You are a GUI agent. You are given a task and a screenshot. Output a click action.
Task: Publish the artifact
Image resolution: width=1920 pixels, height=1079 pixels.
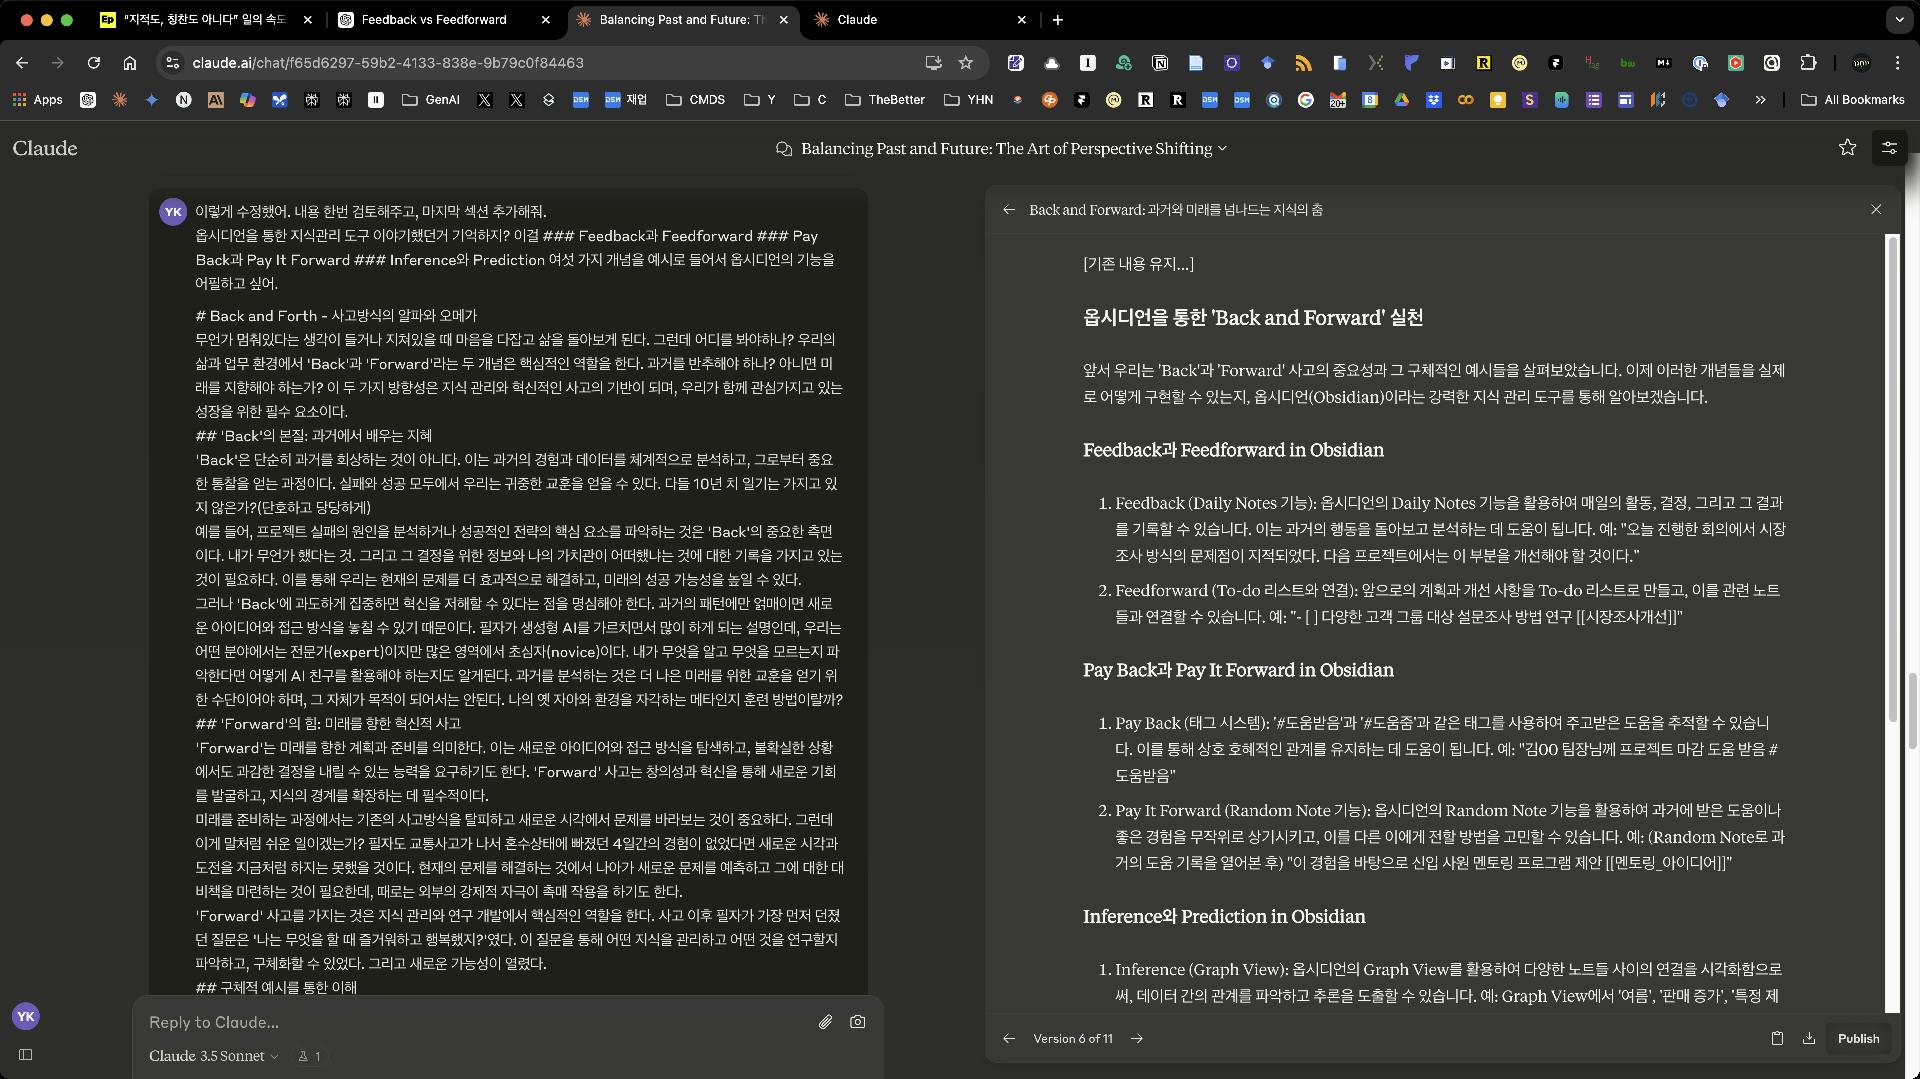pos(1858,1038)
